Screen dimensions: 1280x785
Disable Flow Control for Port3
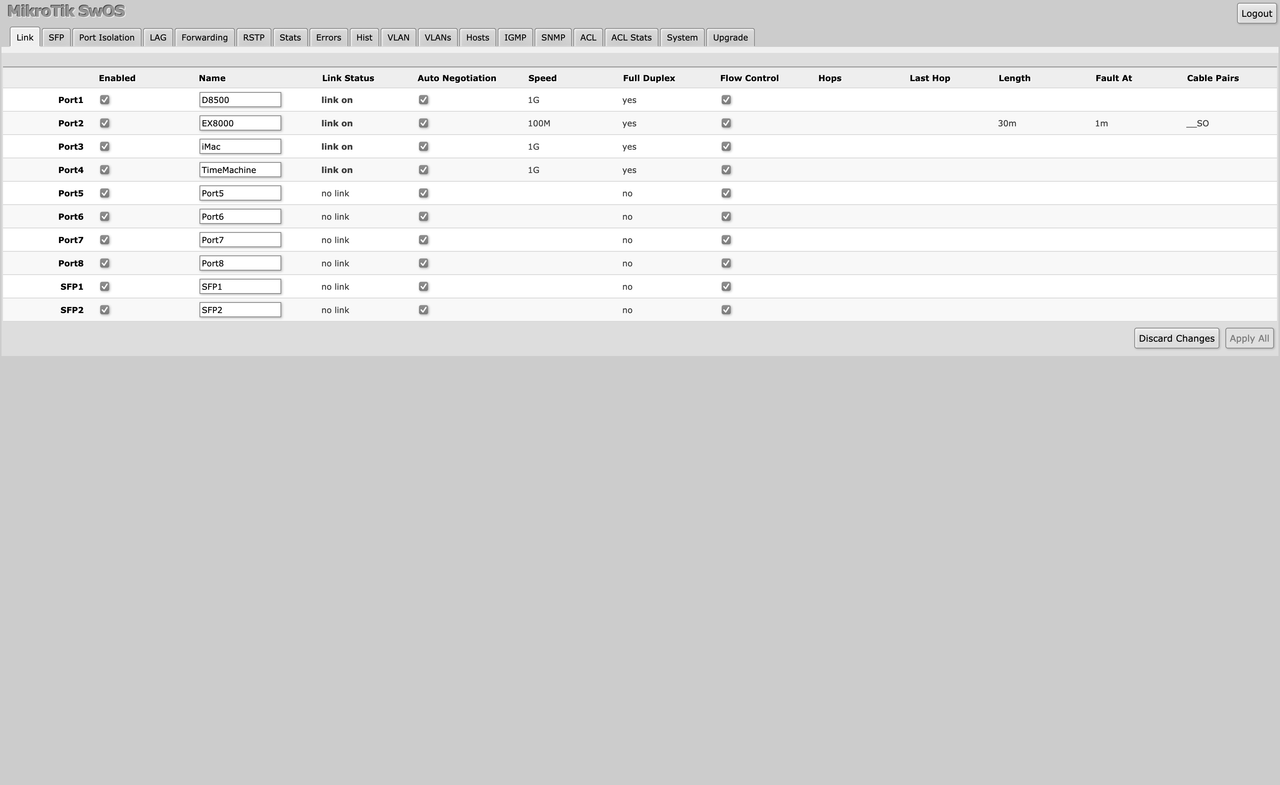726,146
